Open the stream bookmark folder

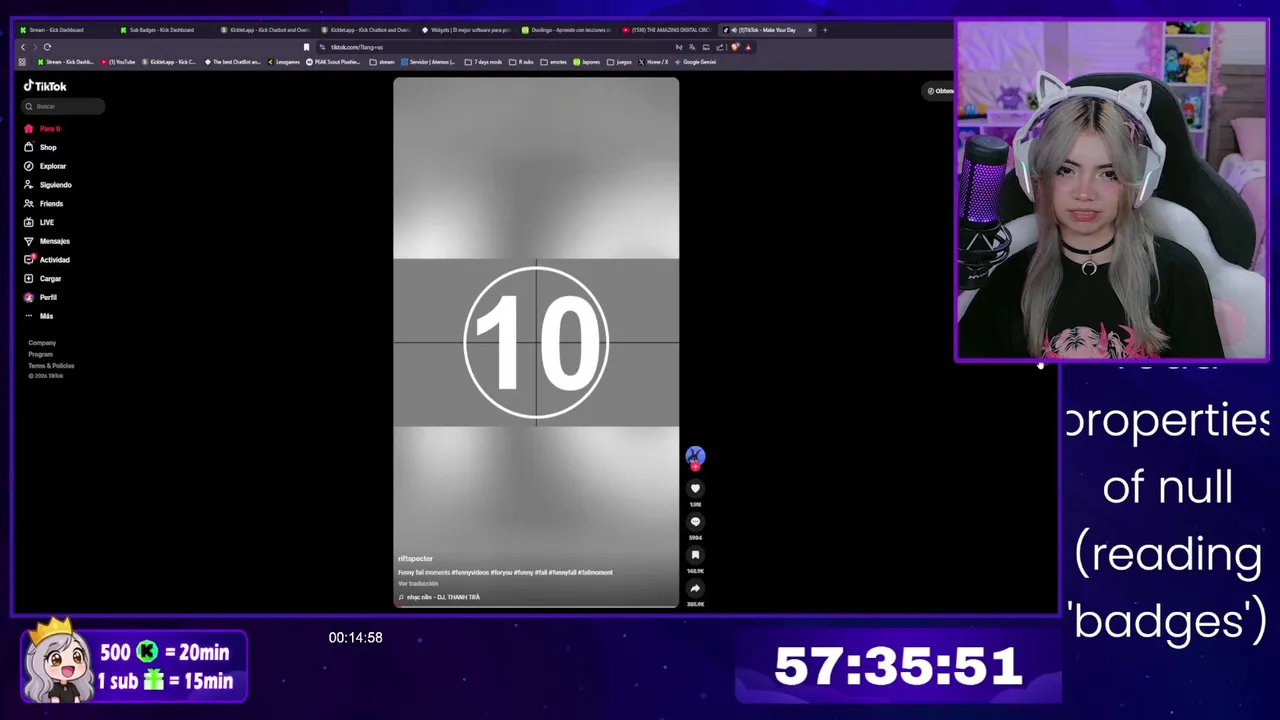pos(382,62)
